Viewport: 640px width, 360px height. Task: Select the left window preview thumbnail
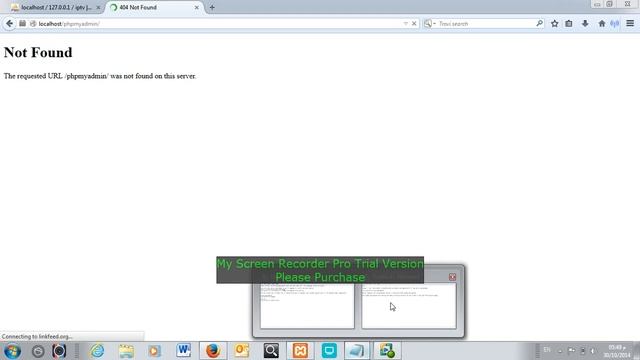tap(307, 306)
